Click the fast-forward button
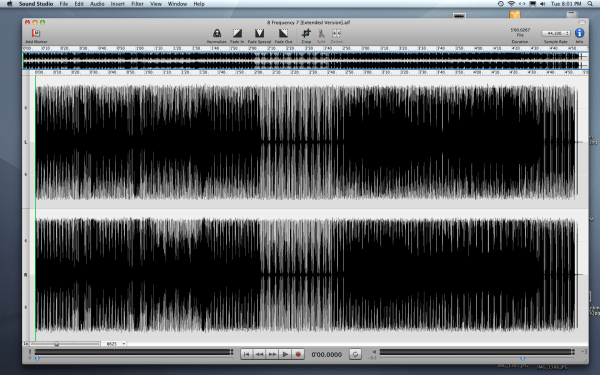Screen dimensions: 600x375 pyautogui.click(x=272, y=354)
